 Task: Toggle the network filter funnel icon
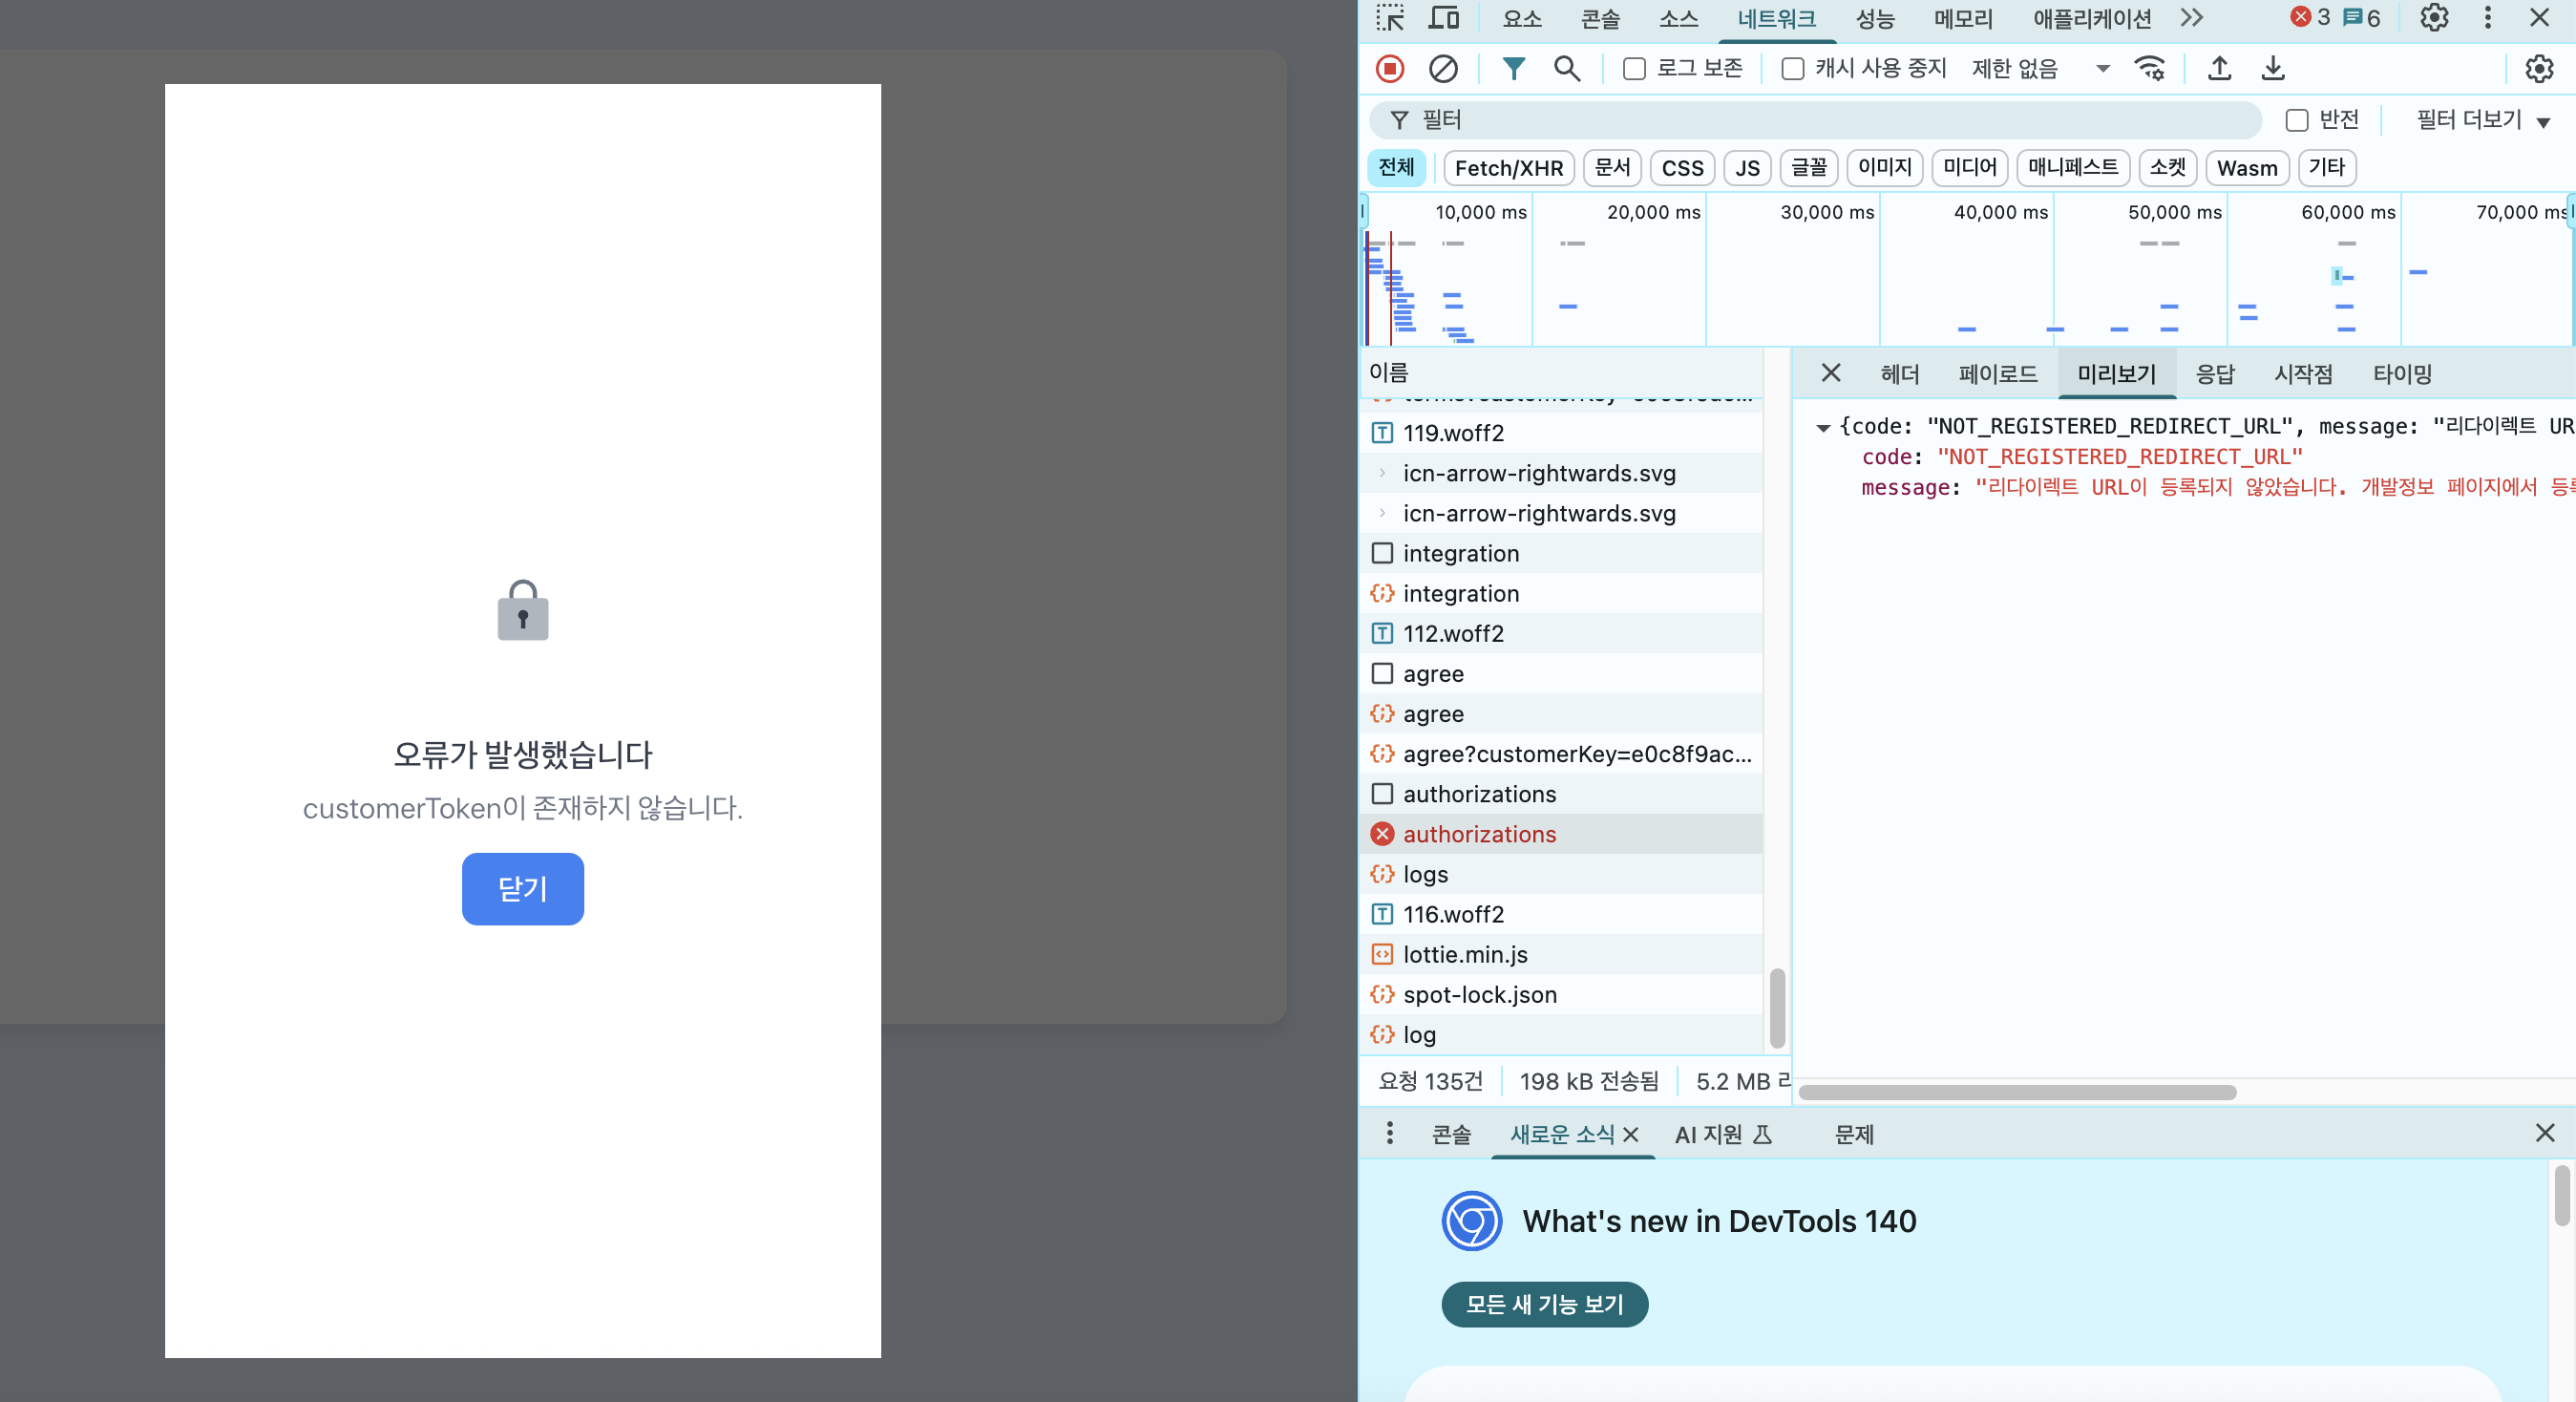point(1513,68)
